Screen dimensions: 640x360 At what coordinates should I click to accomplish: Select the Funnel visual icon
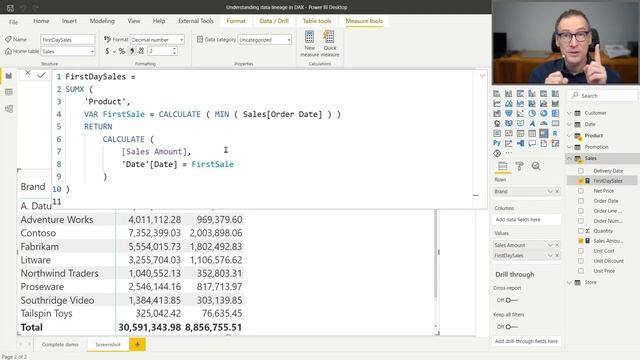(509, 113)
